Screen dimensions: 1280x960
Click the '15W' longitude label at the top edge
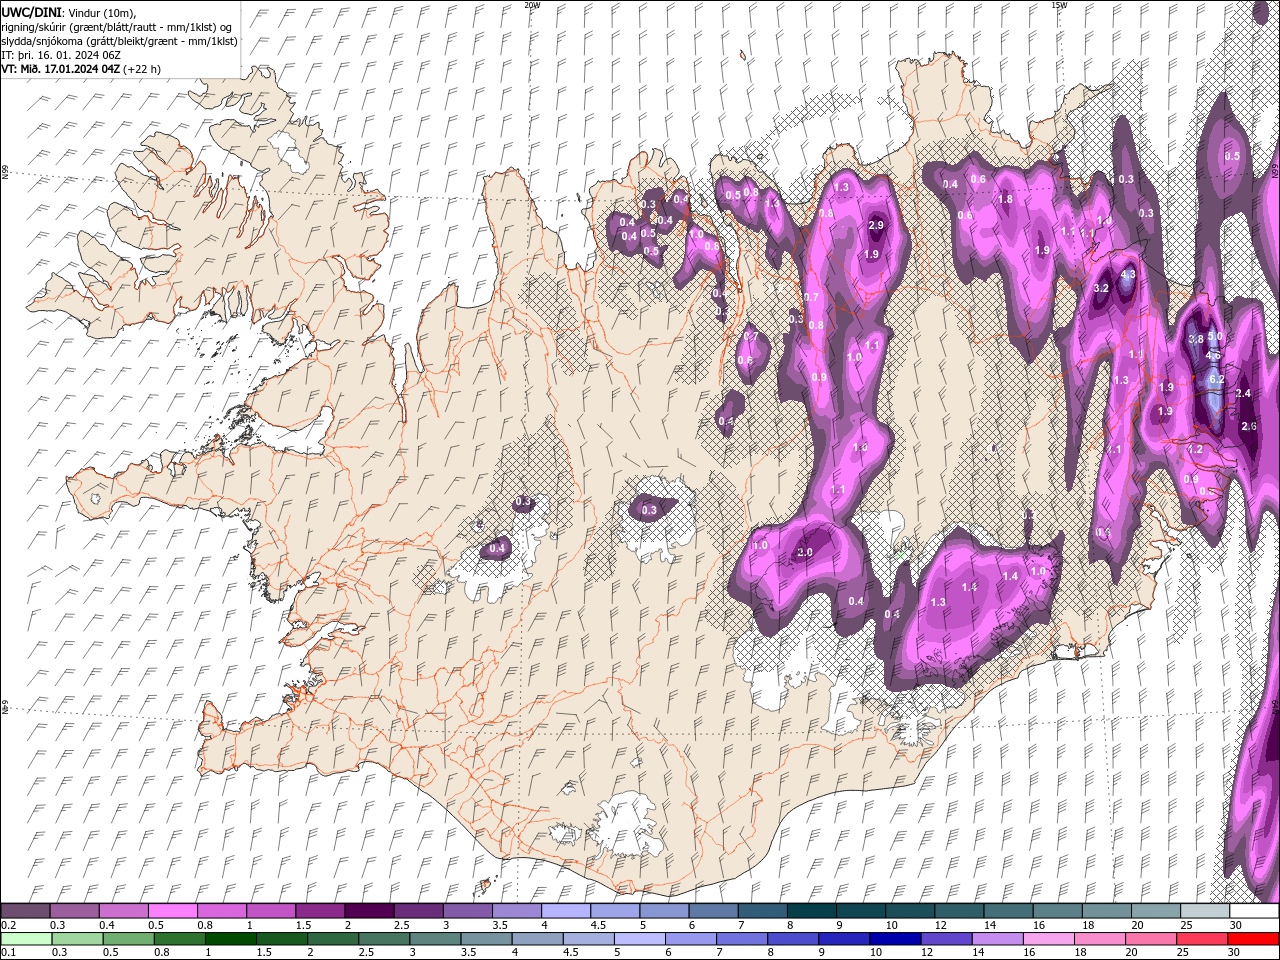click(x=1059, y=5)
